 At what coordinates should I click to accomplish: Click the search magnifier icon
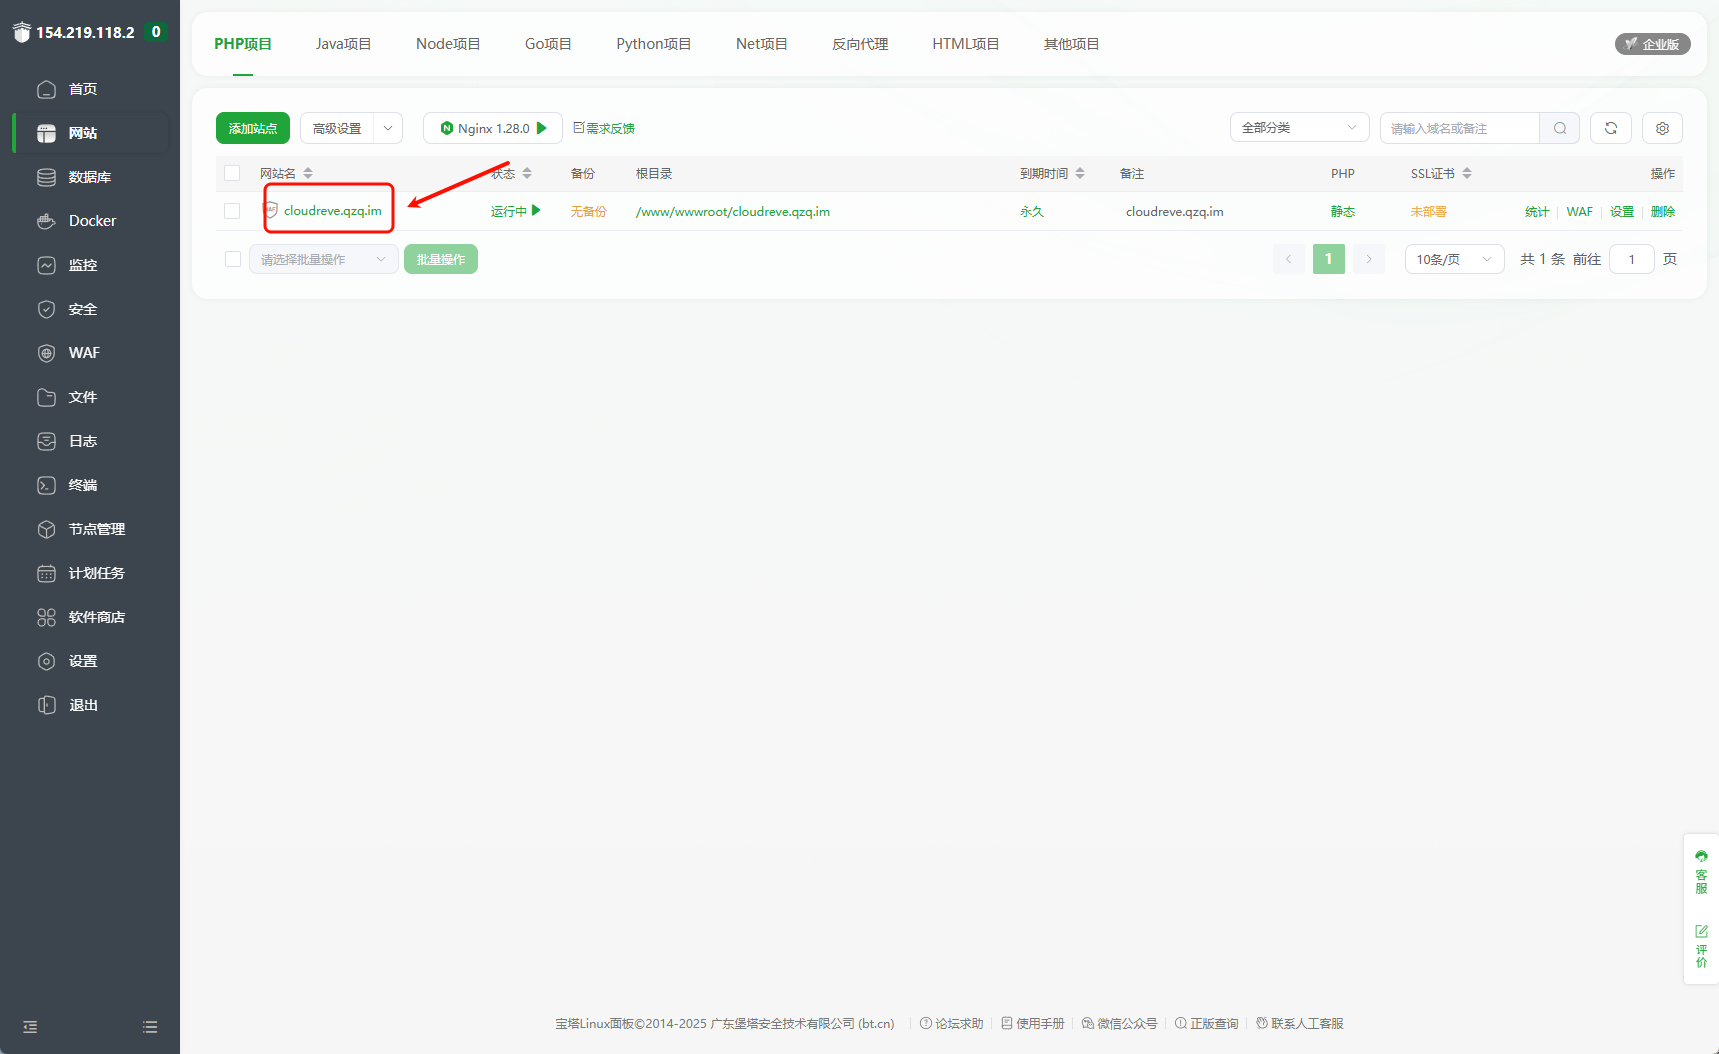(x=1559, y=128)
